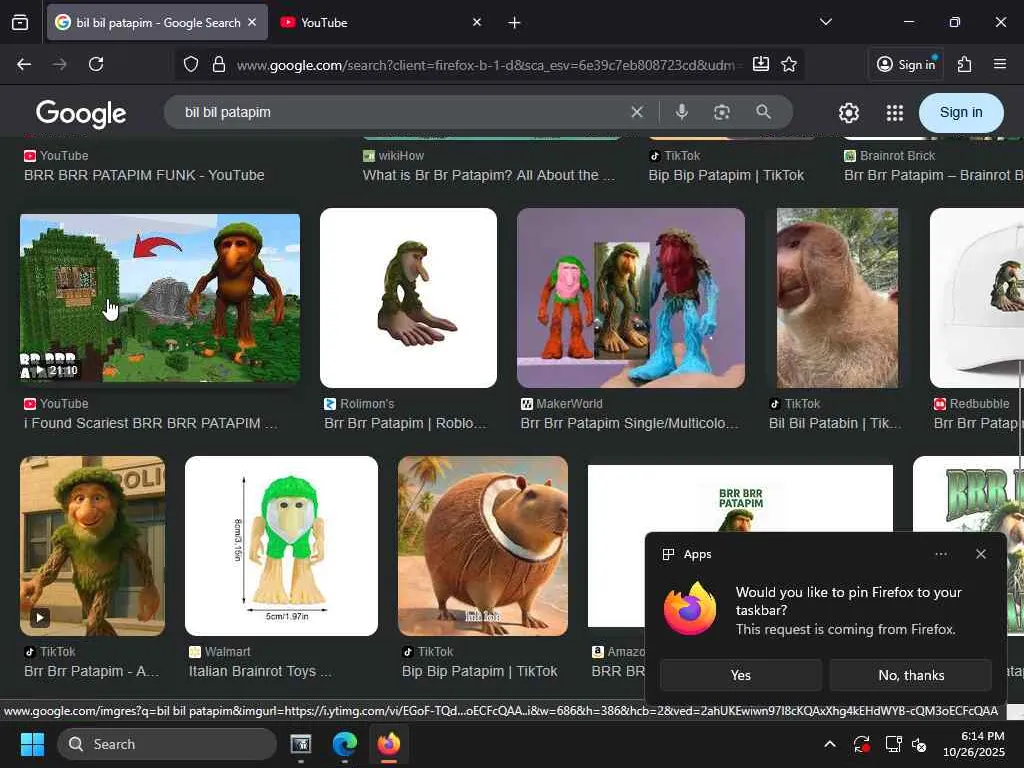Open a new tab with plus button
The height and width of the screenshot is (768, 1024).
pyautogui.click(x=514, y=22)
